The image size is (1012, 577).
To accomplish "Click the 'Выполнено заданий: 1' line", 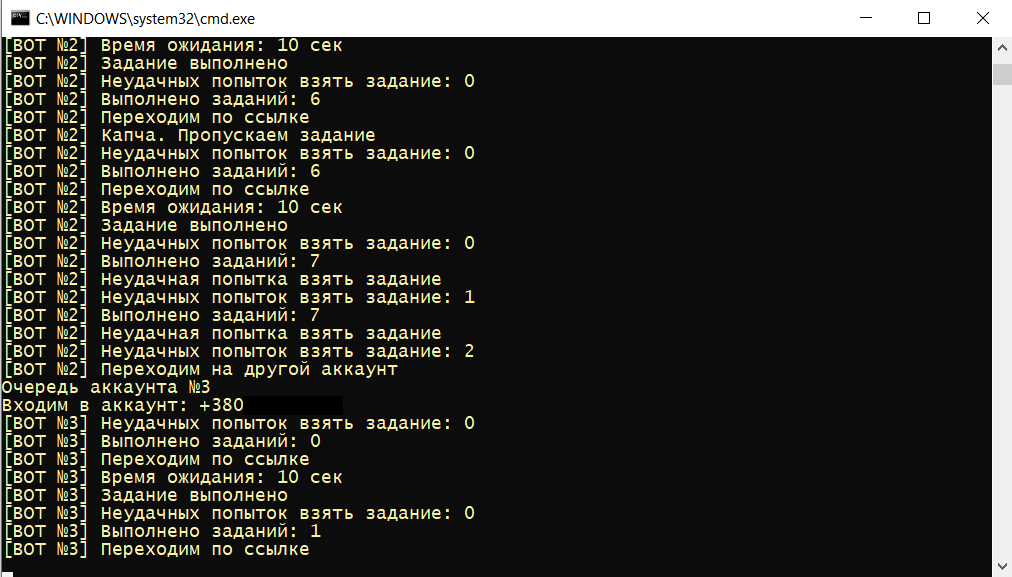I will (x=162, y=531).
